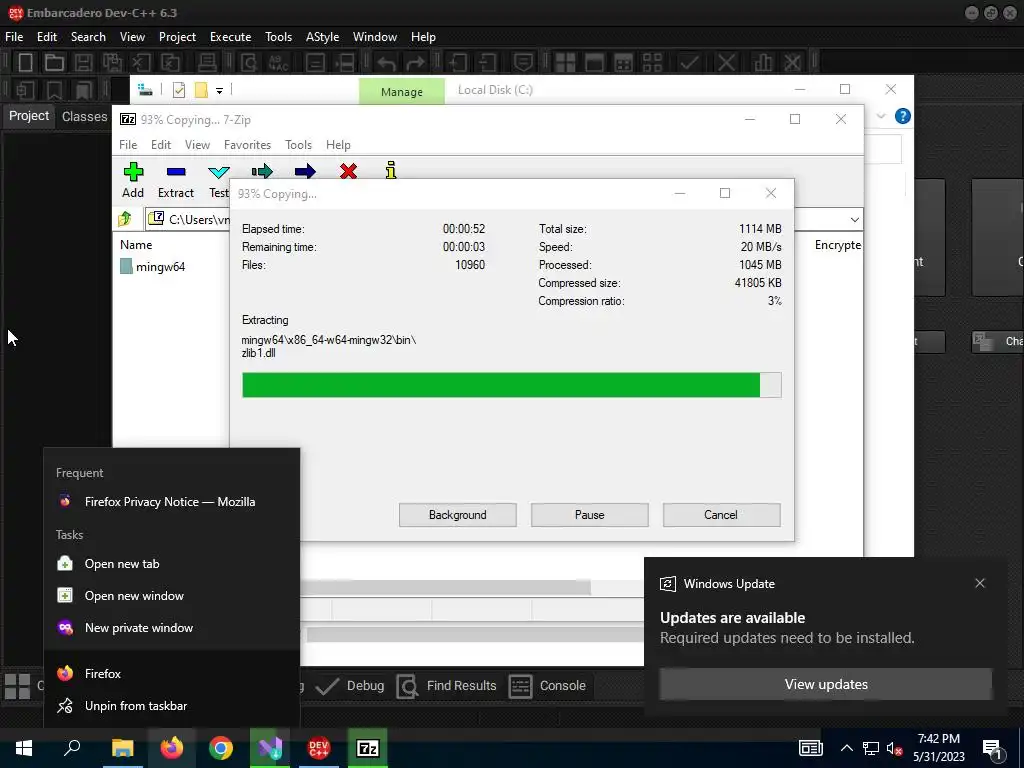Click the Find magnifier icon in Dev-C++ toolbar
Screen dimensions: 1024x768
(x=249, y=63)
